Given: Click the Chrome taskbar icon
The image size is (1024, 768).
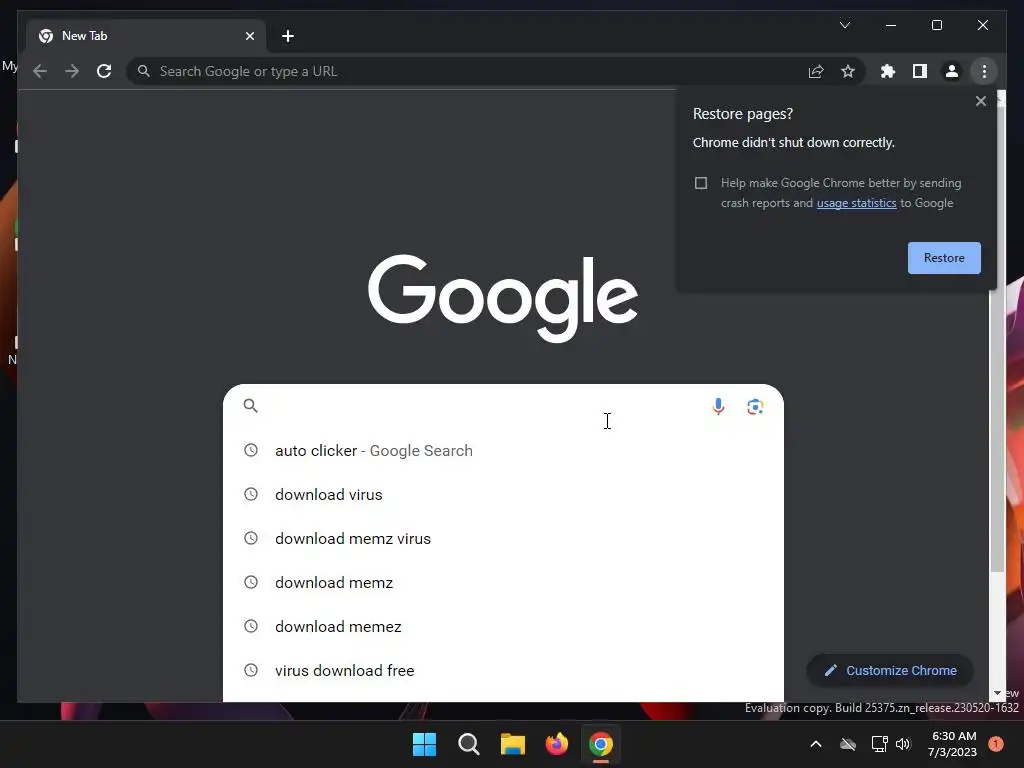Looking at the screenshot, I should pos(601,744).
